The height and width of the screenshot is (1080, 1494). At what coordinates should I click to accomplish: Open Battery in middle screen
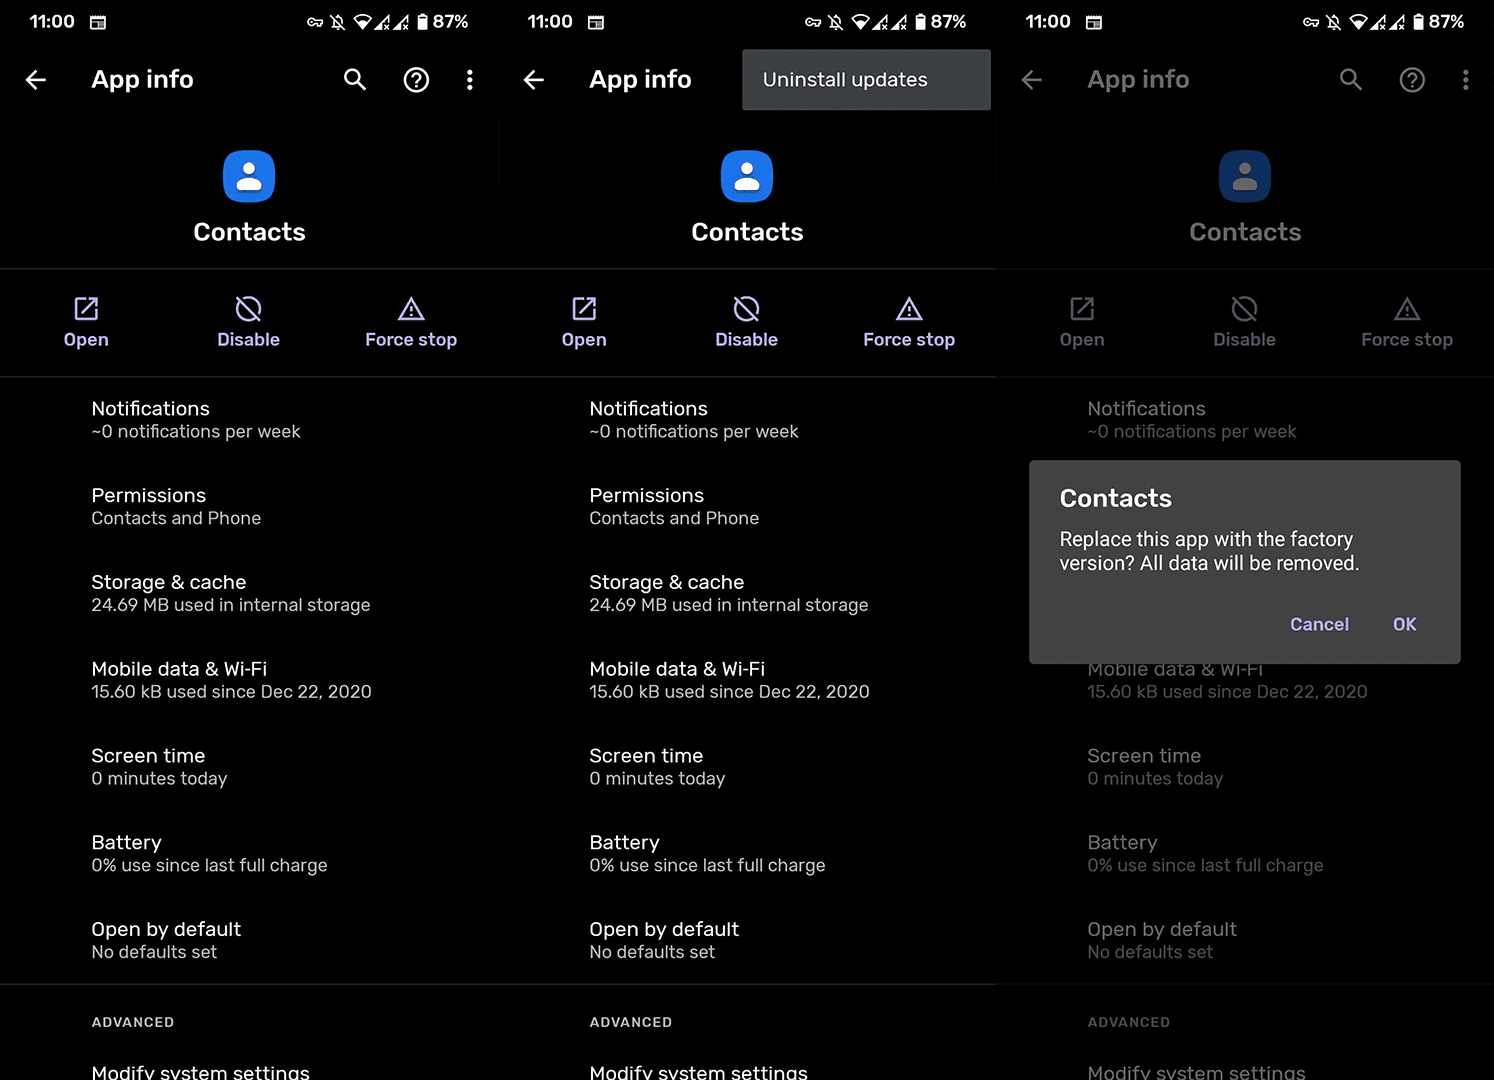747,854
